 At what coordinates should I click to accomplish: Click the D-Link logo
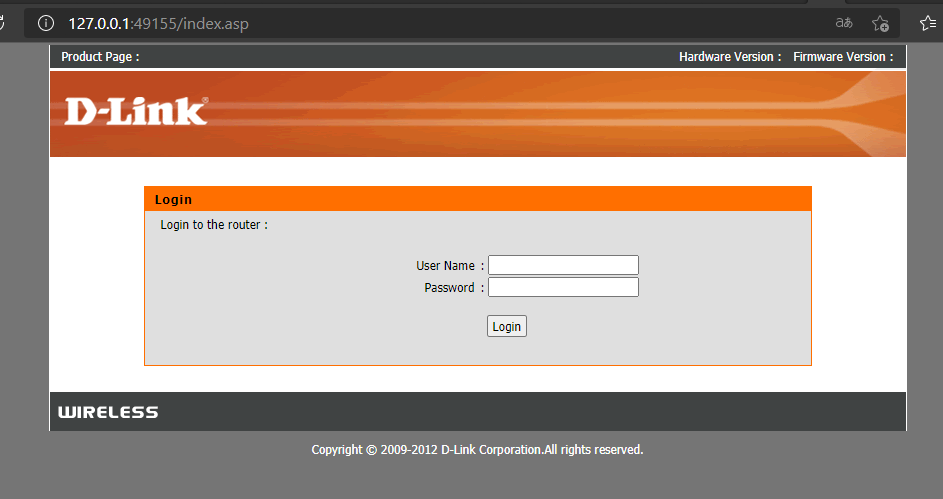[x=136, y=111]
